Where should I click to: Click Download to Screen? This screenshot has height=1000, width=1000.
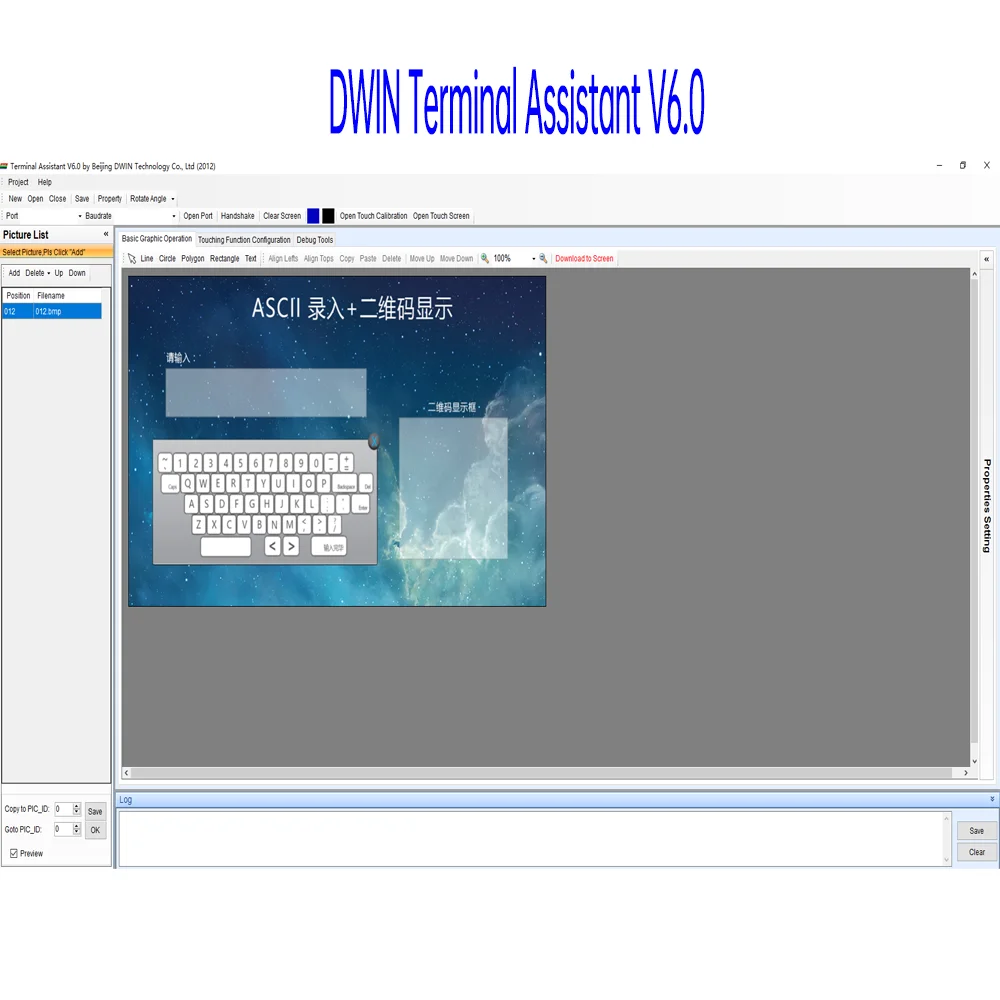[x=584, y=258]
